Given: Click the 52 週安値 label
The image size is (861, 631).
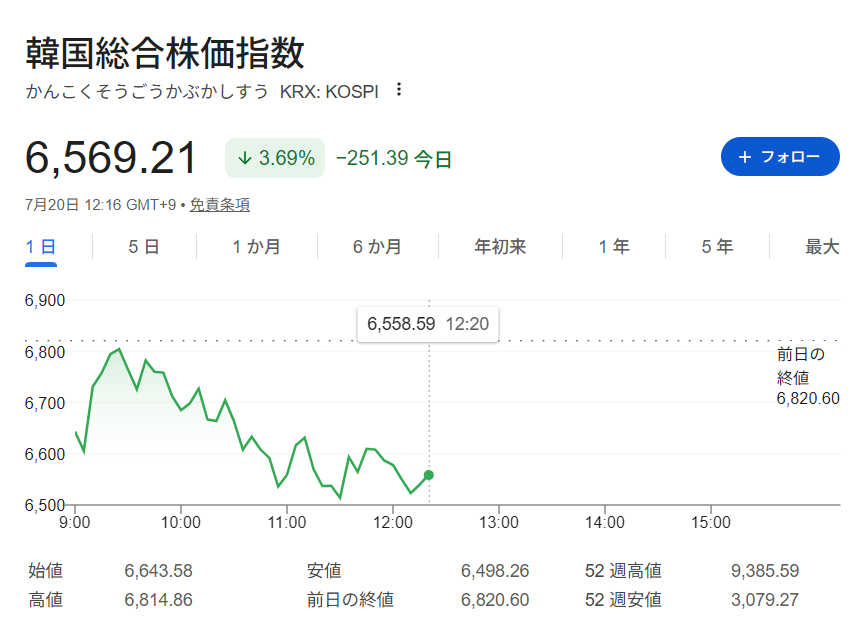Looking at the screenshot, I should tap(623, 600).
